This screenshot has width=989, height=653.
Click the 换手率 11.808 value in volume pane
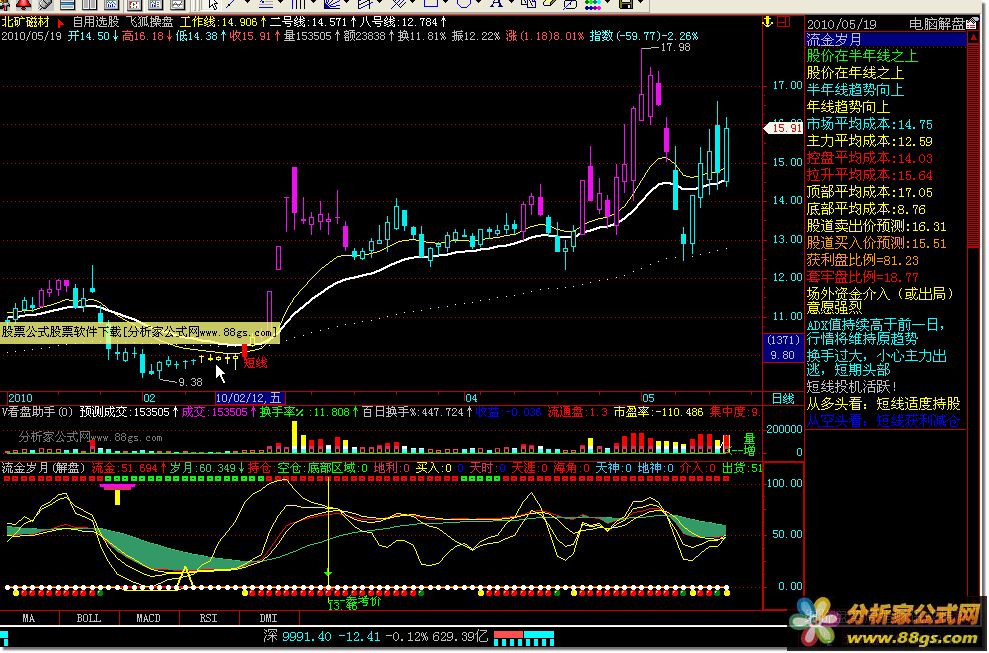tap(304, 413)
